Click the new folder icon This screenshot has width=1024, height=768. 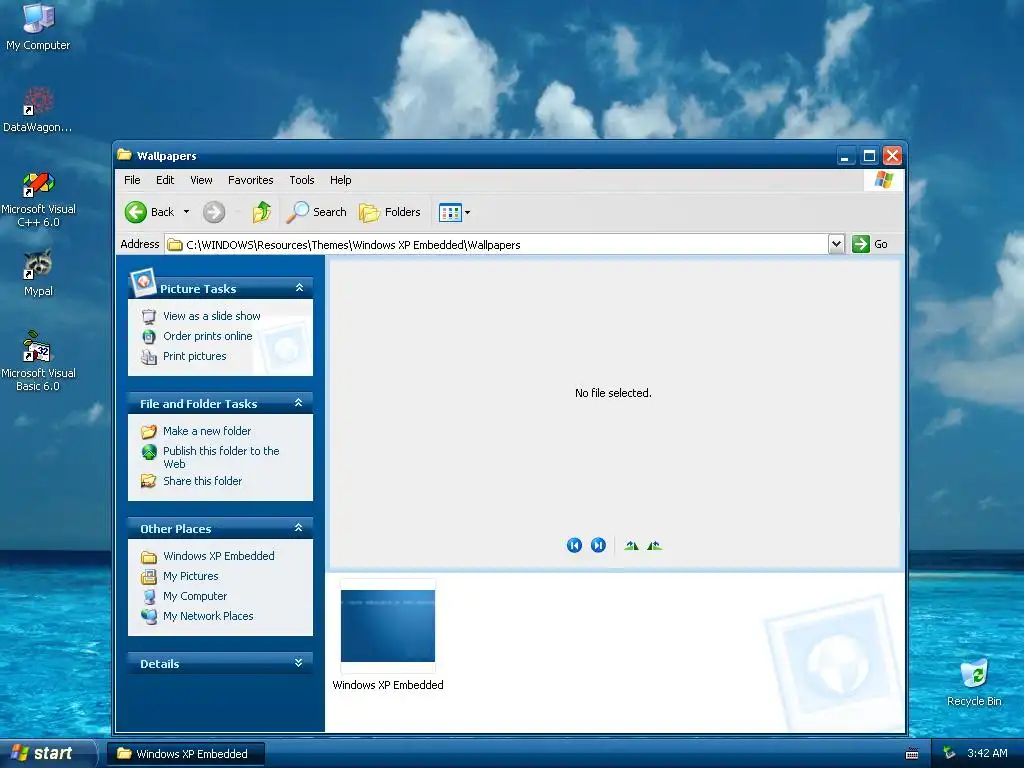[149, 431]
